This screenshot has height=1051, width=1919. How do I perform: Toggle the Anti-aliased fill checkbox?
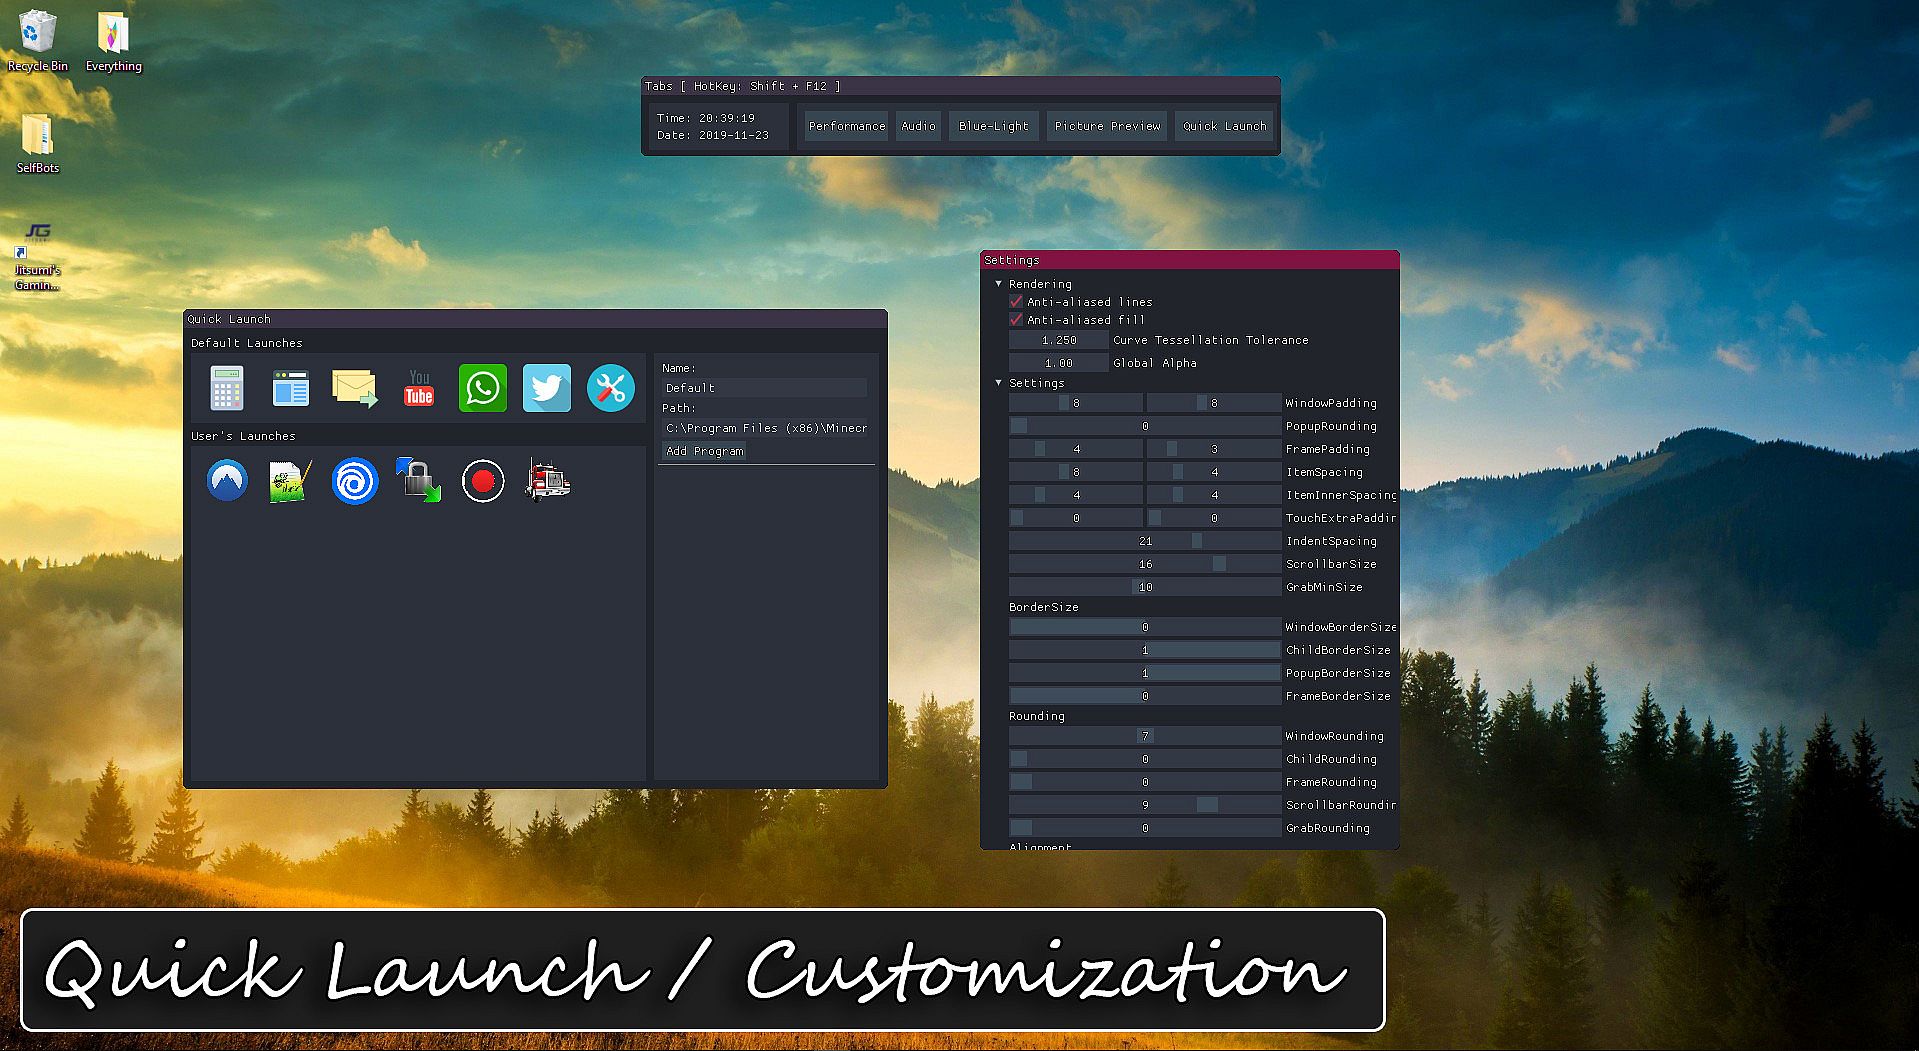tap(1016, 320)
